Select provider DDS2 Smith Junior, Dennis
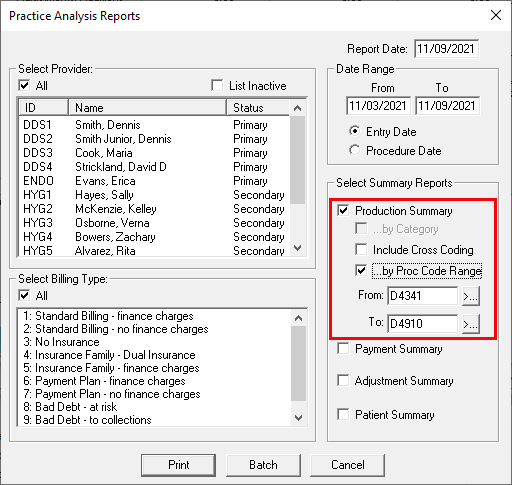Viewport: 512px width, 485px height. pyautogui.click(x=154, y=139)
